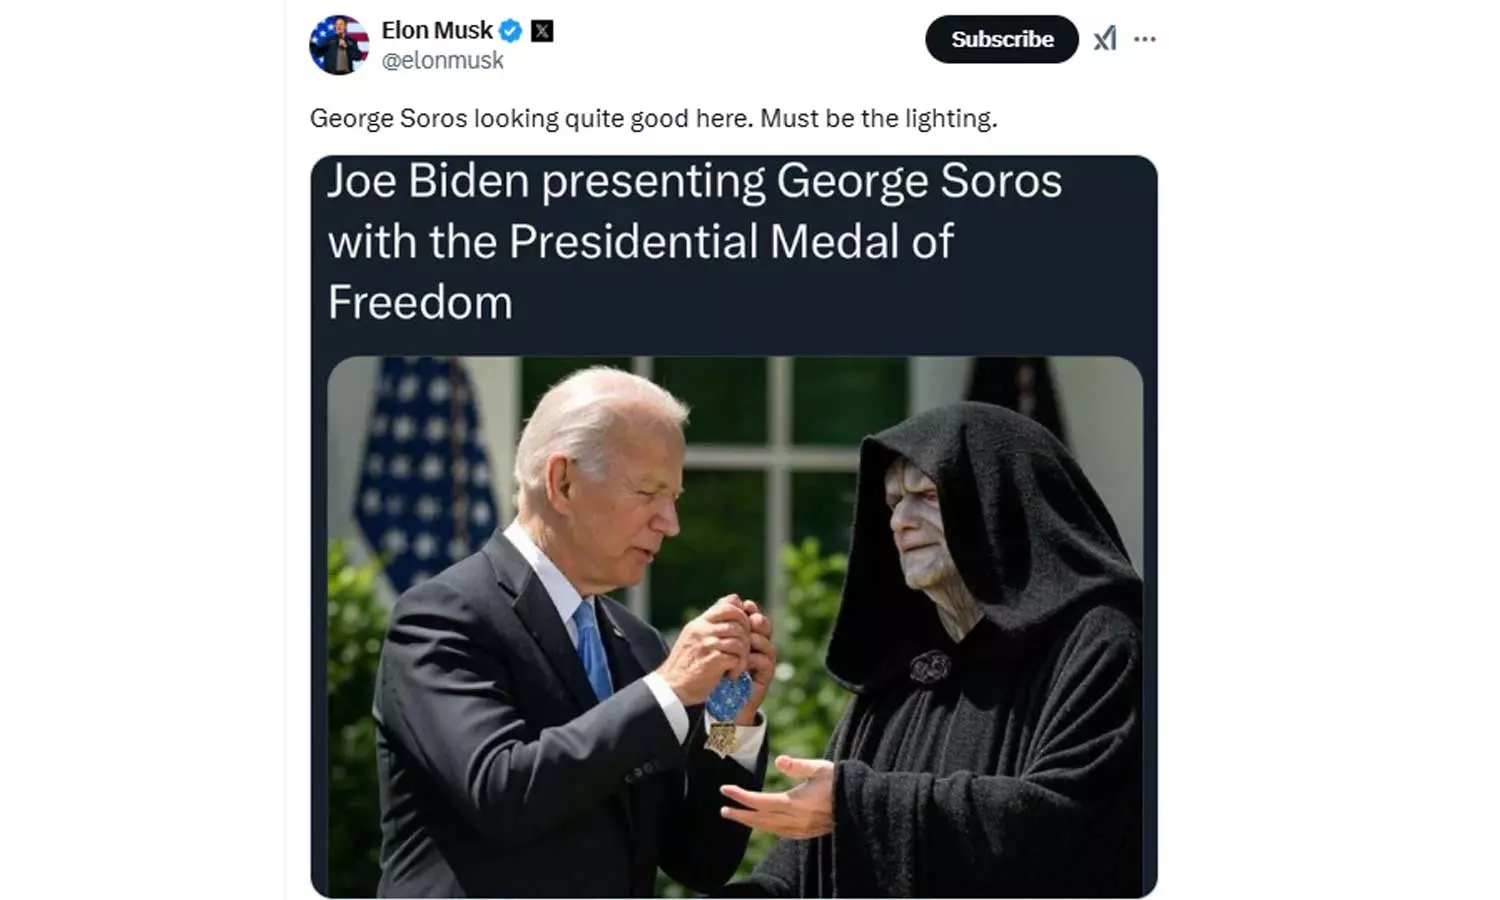Click the 'with the Presidential Medal of' line
This screenshot has width=1500, height=900.
tap(641, 241)
